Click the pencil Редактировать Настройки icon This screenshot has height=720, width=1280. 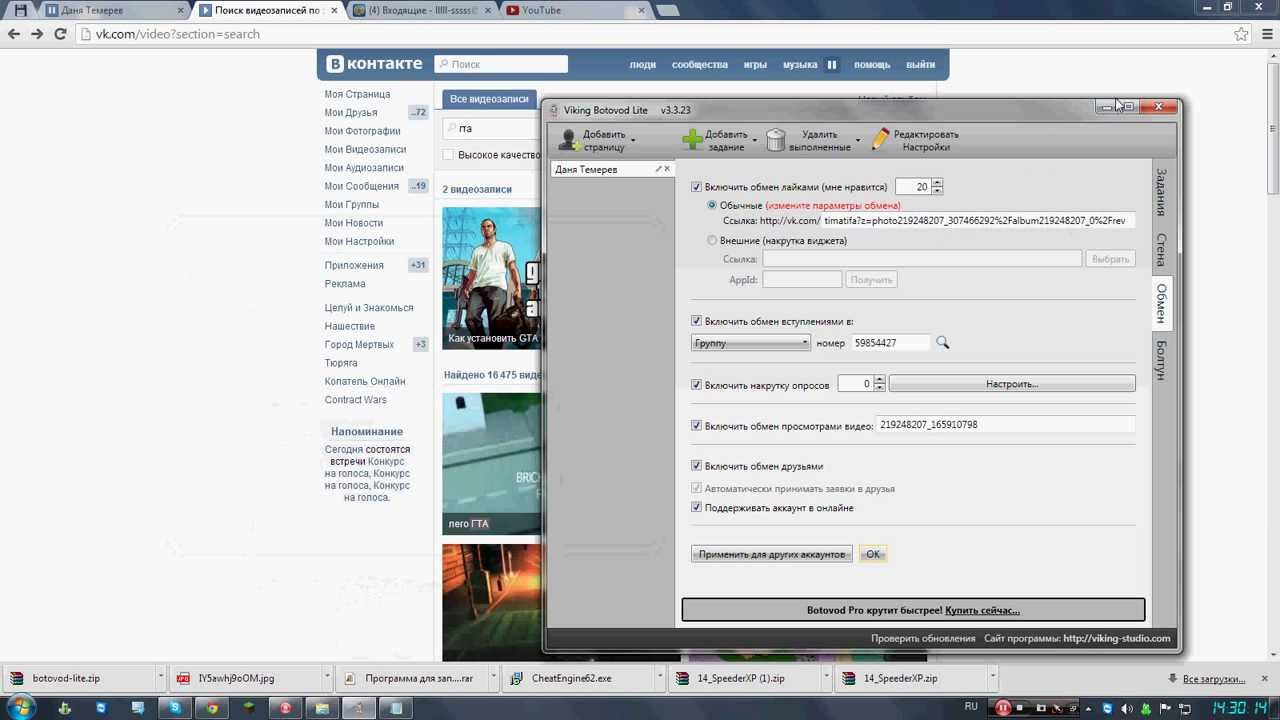880,140
